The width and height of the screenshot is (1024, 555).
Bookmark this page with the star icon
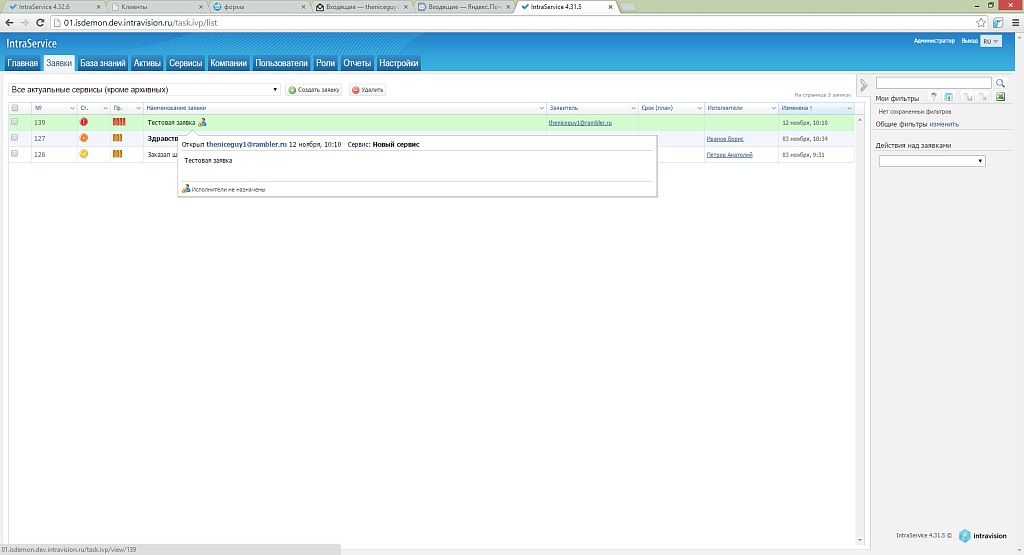[982, 22]
